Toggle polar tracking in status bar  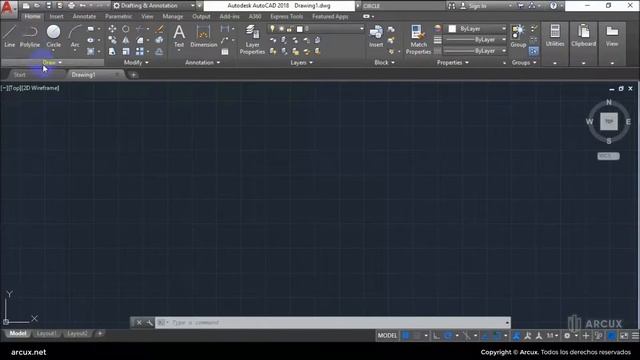(x=448, y=336)
